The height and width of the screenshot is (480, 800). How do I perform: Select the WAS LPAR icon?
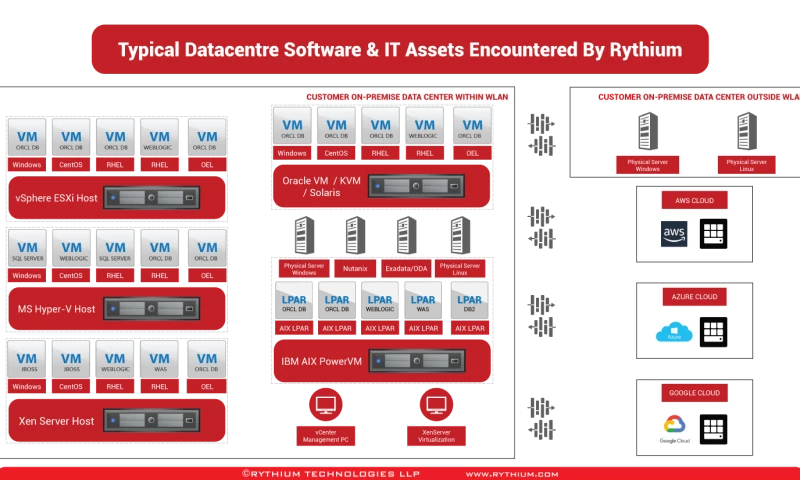[423, 301]
